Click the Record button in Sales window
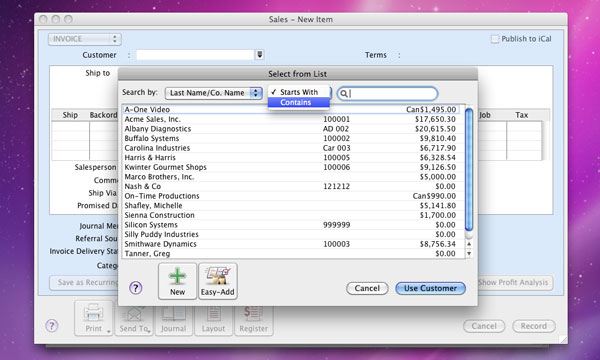Viewport: 600px width, 360px height. (533, 326)
